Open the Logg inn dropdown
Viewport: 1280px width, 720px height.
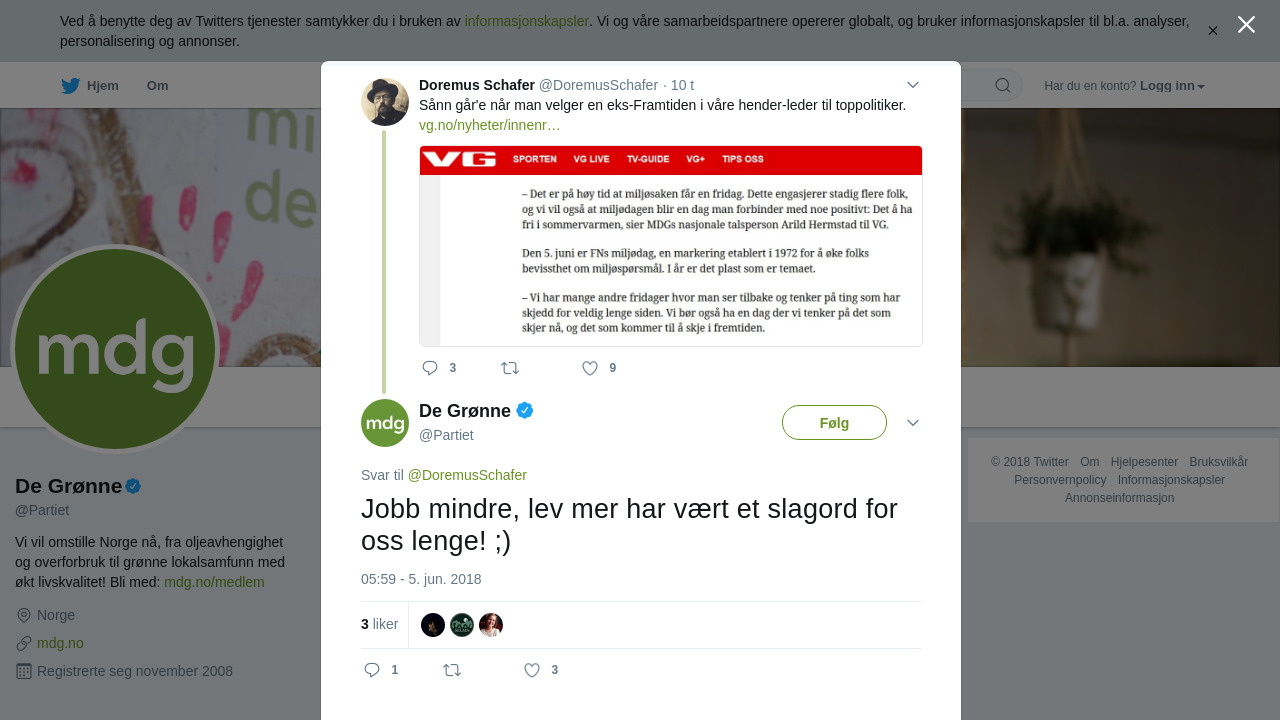1172,86
